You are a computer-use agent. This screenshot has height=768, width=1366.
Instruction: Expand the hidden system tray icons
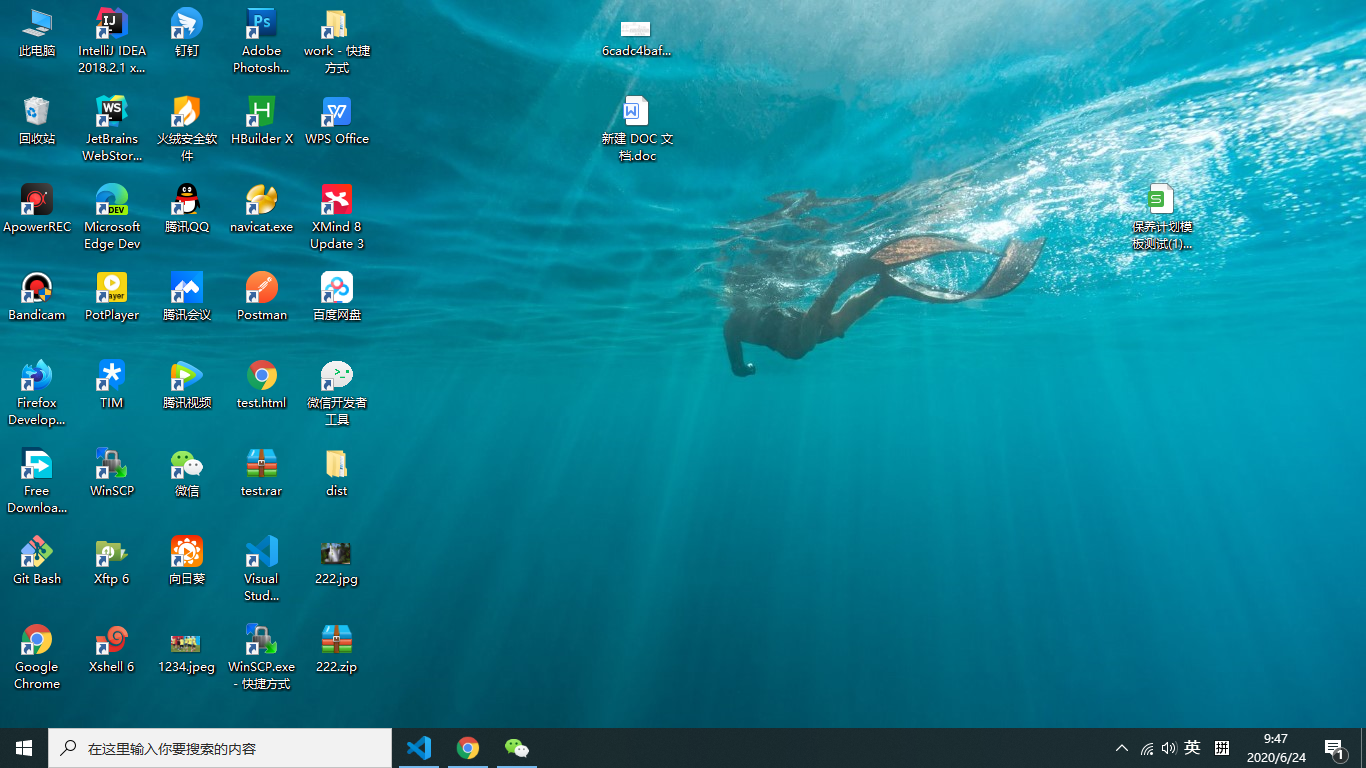coord(1121,748)
